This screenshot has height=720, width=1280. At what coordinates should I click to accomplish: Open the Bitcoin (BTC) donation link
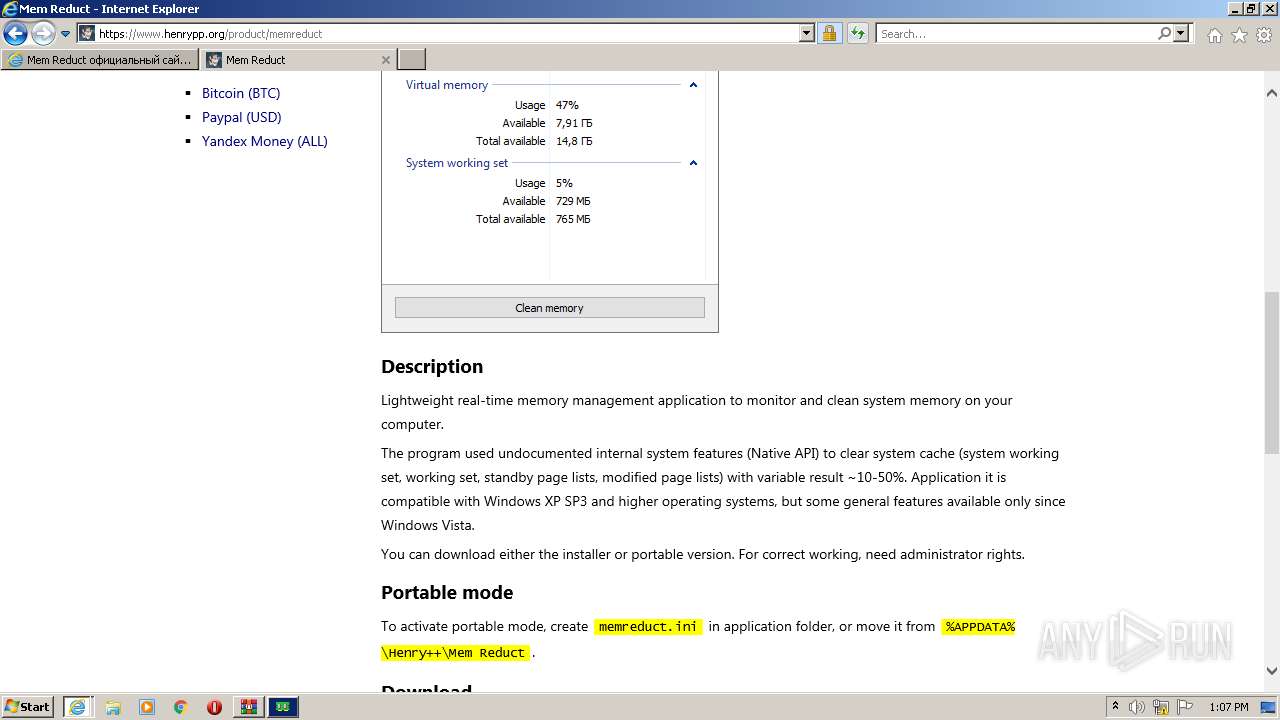coord(241,93)
